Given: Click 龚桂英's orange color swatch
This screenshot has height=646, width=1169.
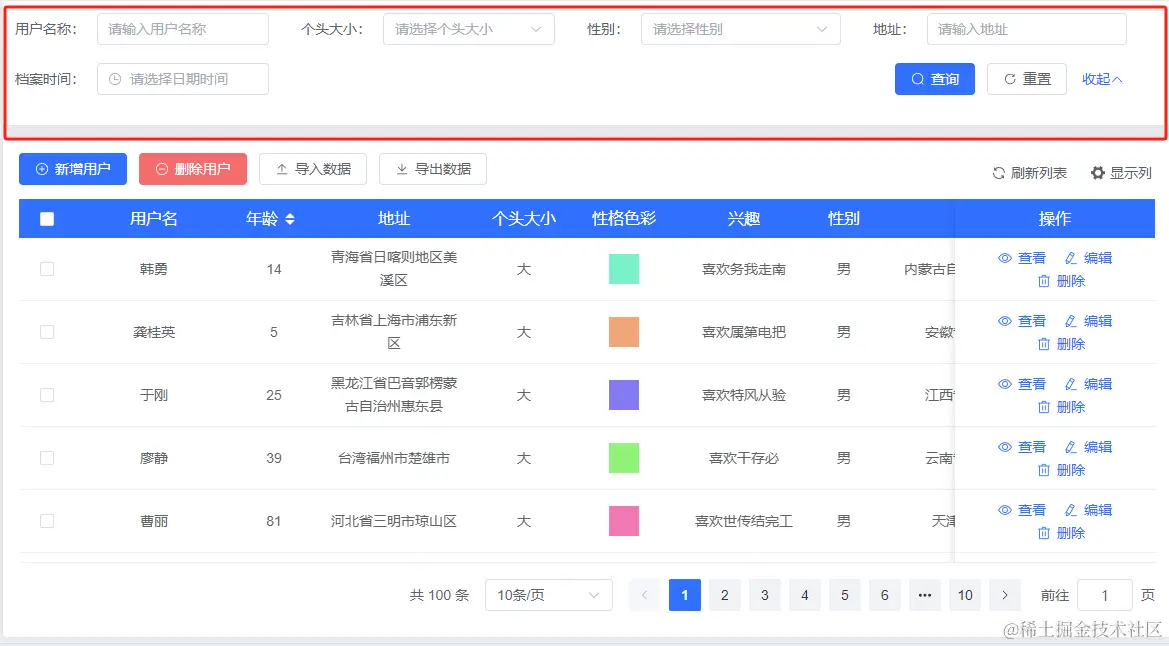Looking at the screenshot, I should click(x=624, y=332).
